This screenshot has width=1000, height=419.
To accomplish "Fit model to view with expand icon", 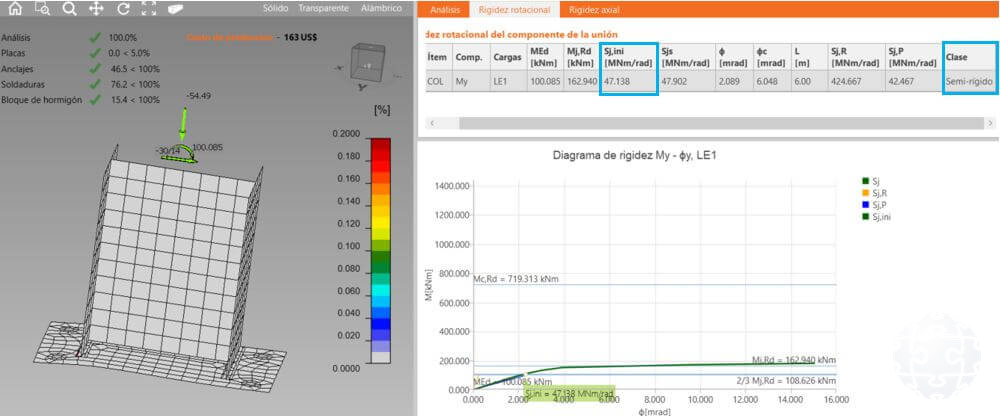I will click(149, 9).
